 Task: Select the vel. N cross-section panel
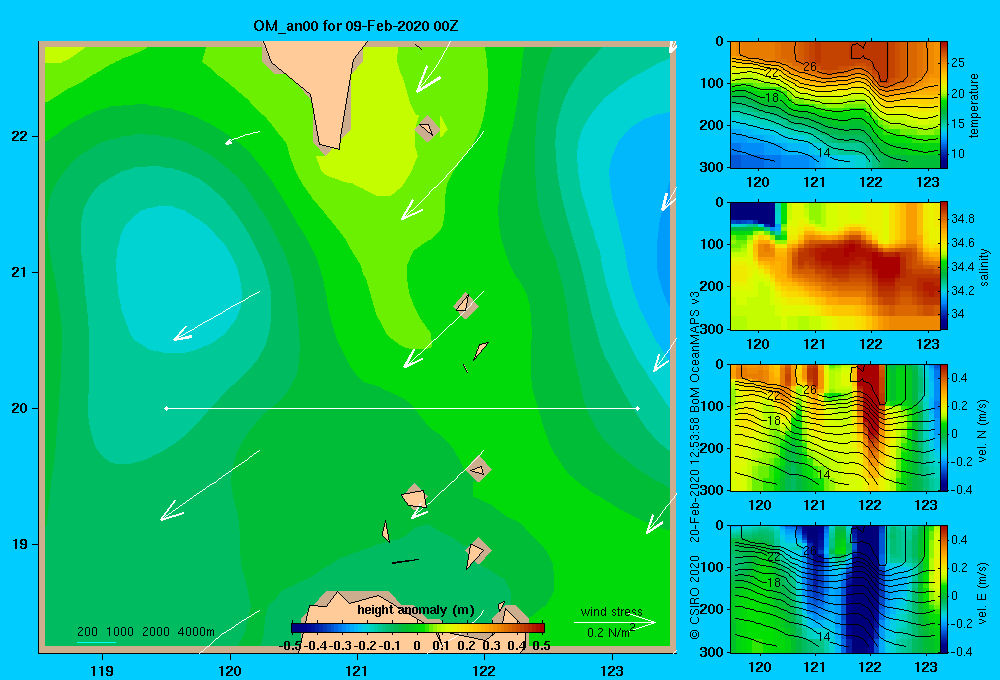click(x=835, y=427)
